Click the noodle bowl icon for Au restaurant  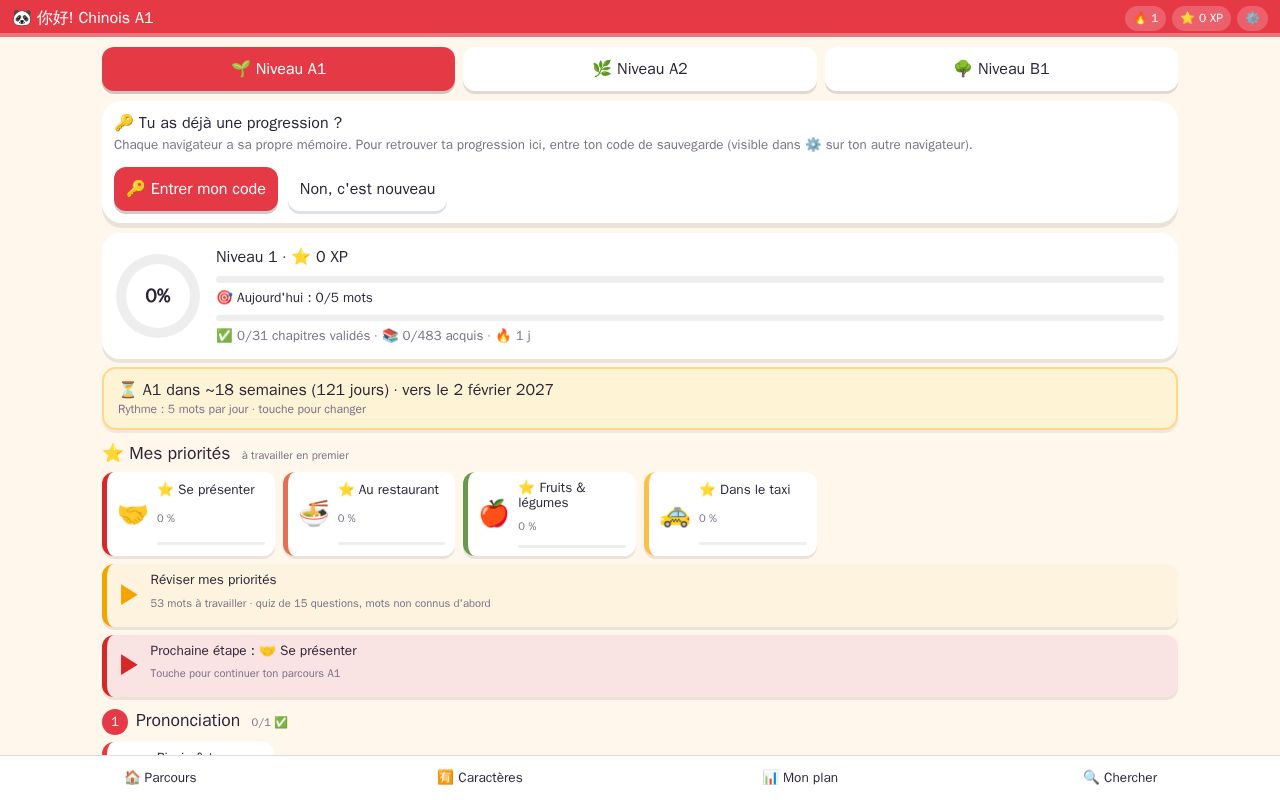click(314, 514)
